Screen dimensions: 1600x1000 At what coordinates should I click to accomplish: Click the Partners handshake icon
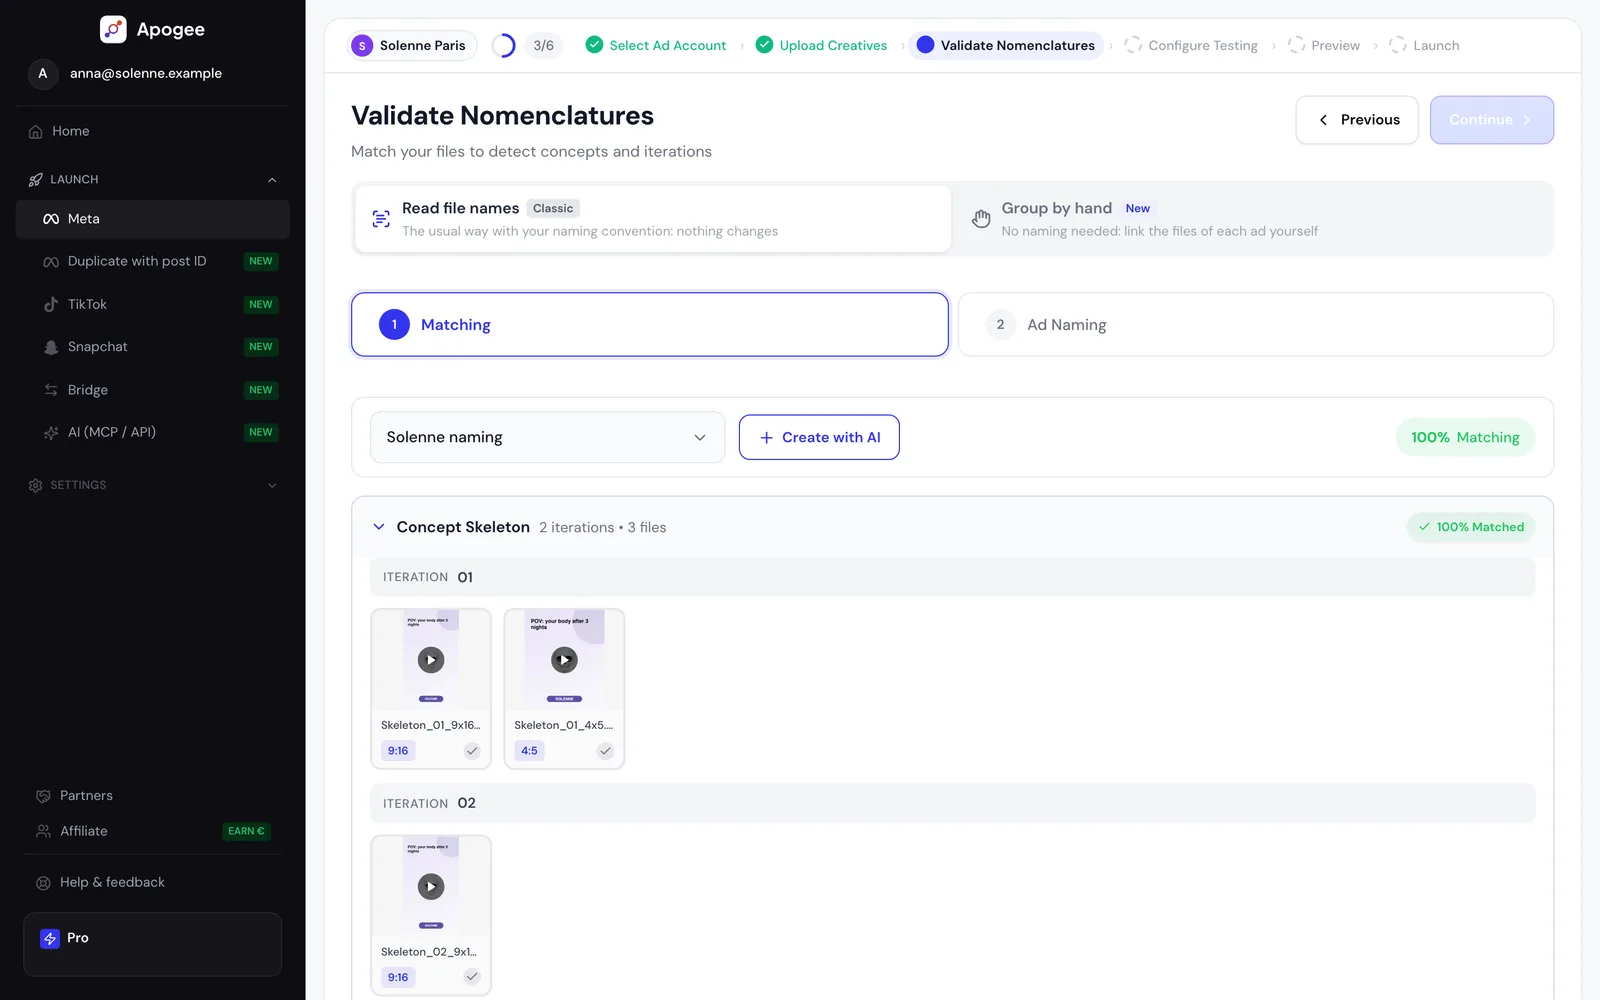click(43, 796)
